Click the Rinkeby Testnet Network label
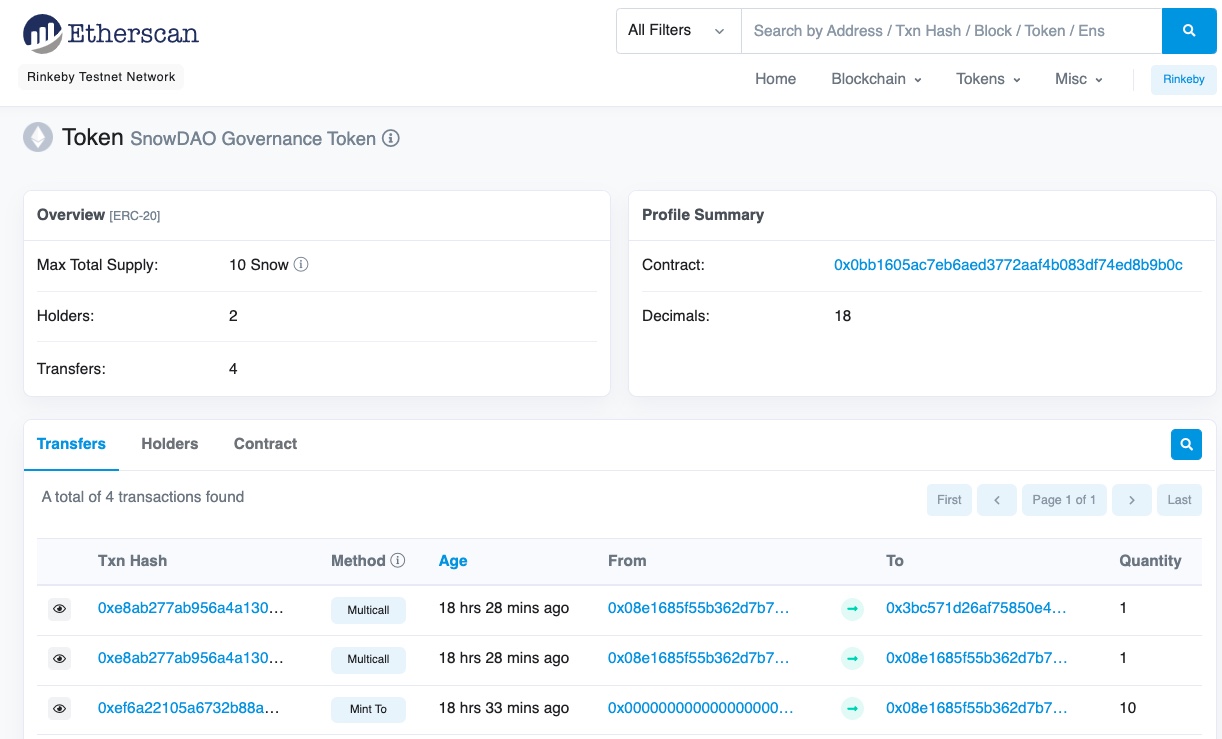The height and width of the screenshot is (739, 1222). point(101,77)
